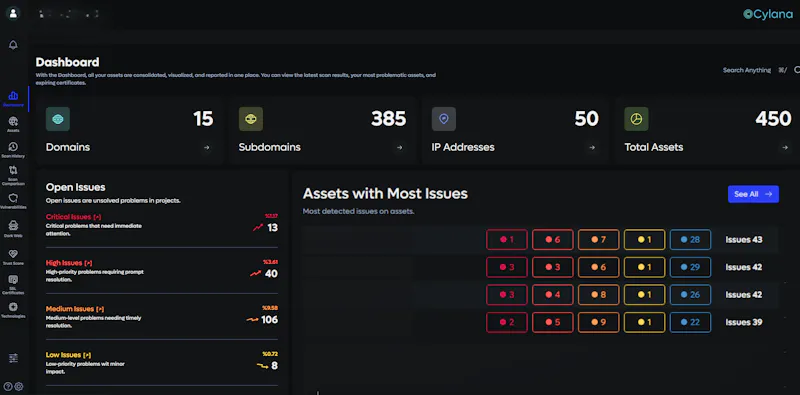The height and width of the screenshot is (395, 800).
Task: Open Subdomains via its arrow
Action: pyautogui.click(x=399, y=147)
